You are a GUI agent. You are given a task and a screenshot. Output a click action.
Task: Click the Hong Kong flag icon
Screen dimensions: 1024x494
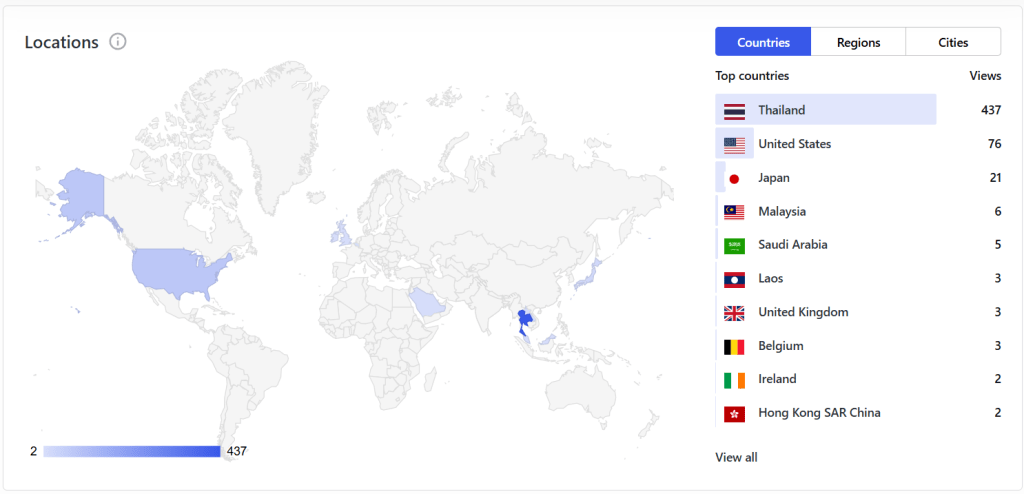tap(734, 413)
